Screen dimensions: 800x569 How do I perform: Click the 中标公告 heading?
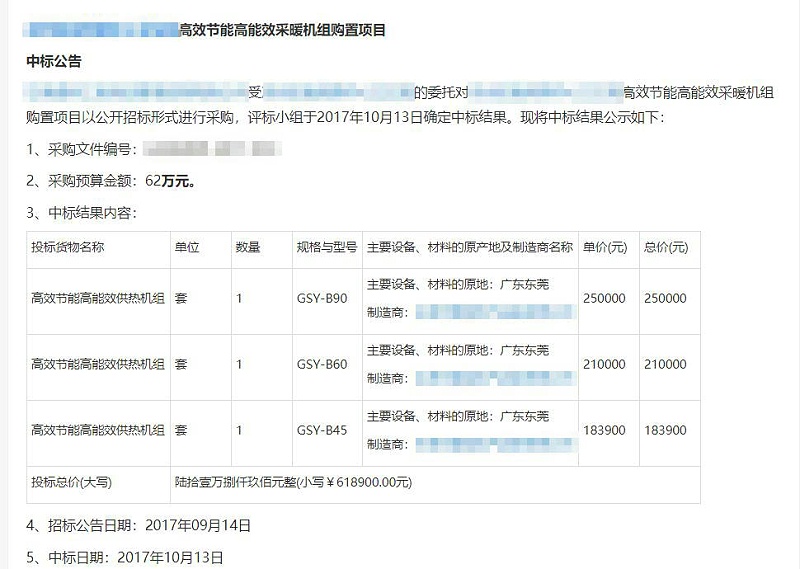pyautogui.click(x=54, y=62)
